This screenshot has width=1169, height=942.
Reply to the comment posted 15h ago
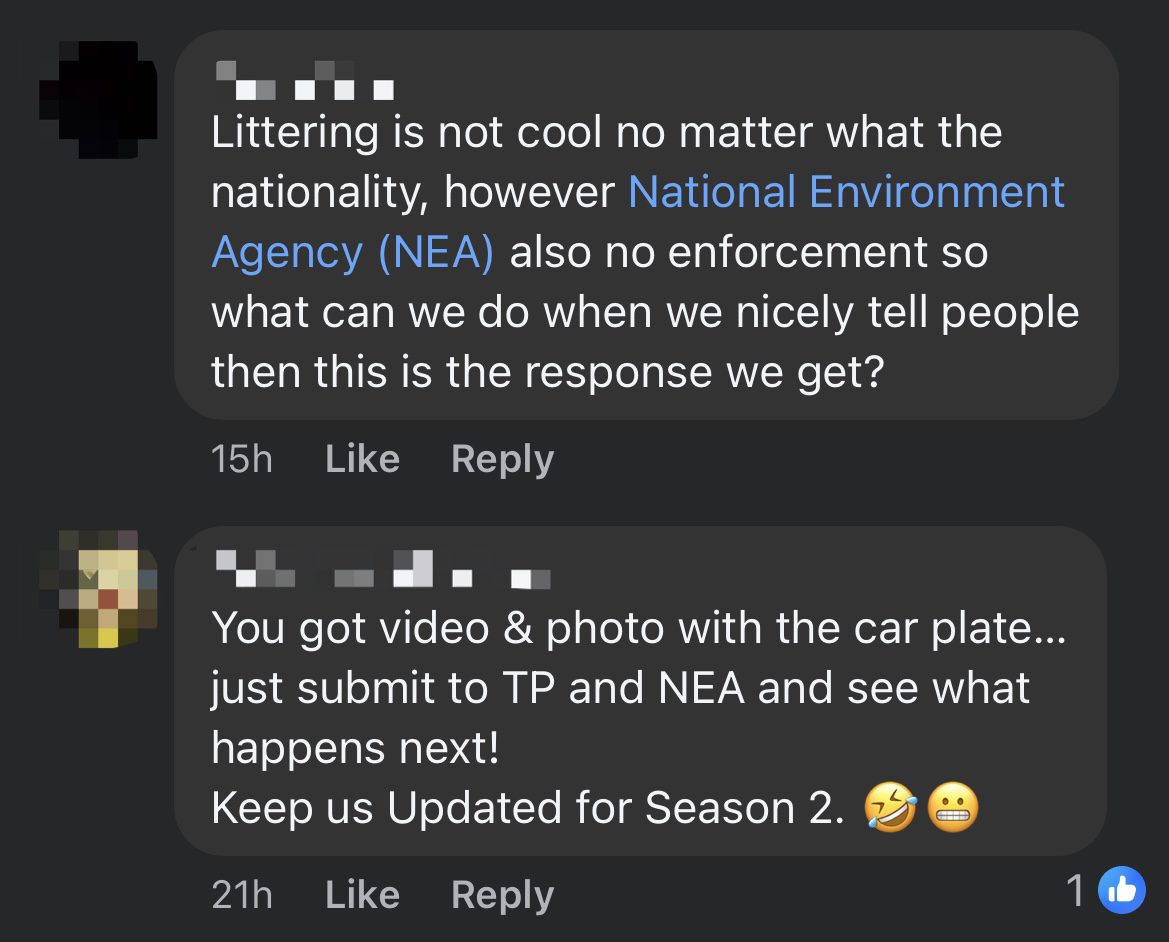[x=502, y=459]
